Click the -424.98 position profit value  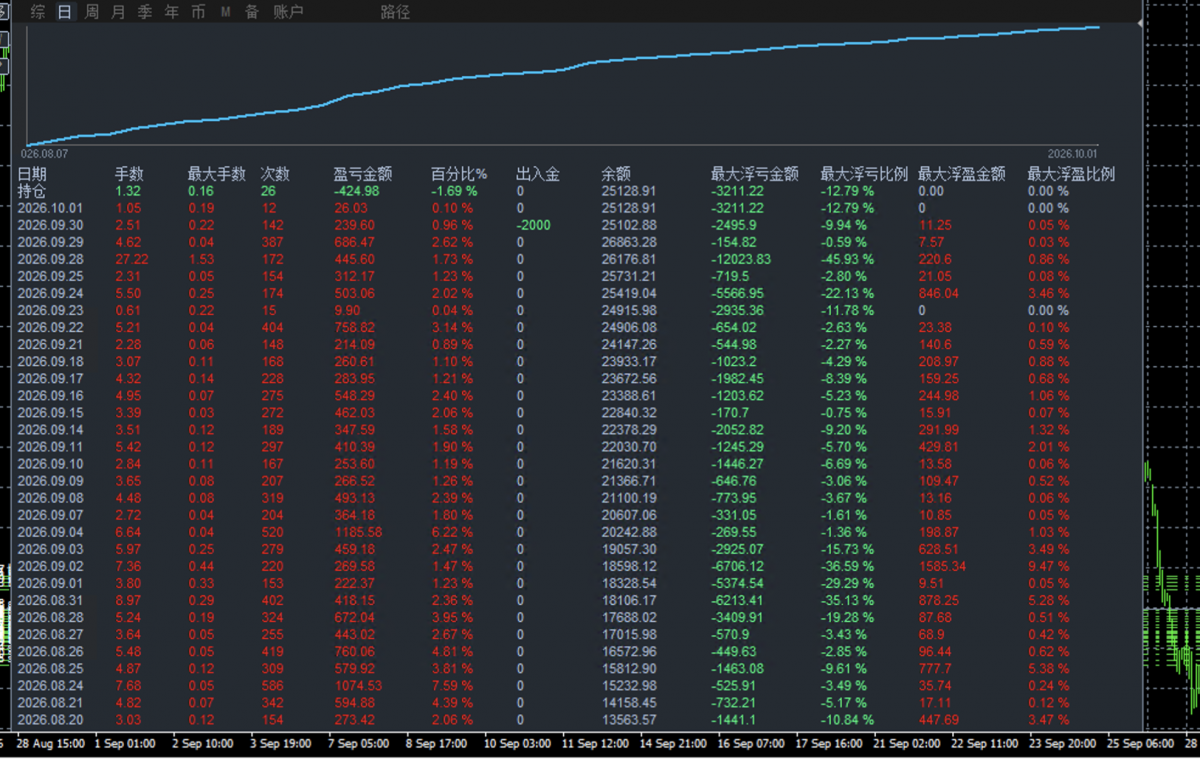tap(357, 191)
